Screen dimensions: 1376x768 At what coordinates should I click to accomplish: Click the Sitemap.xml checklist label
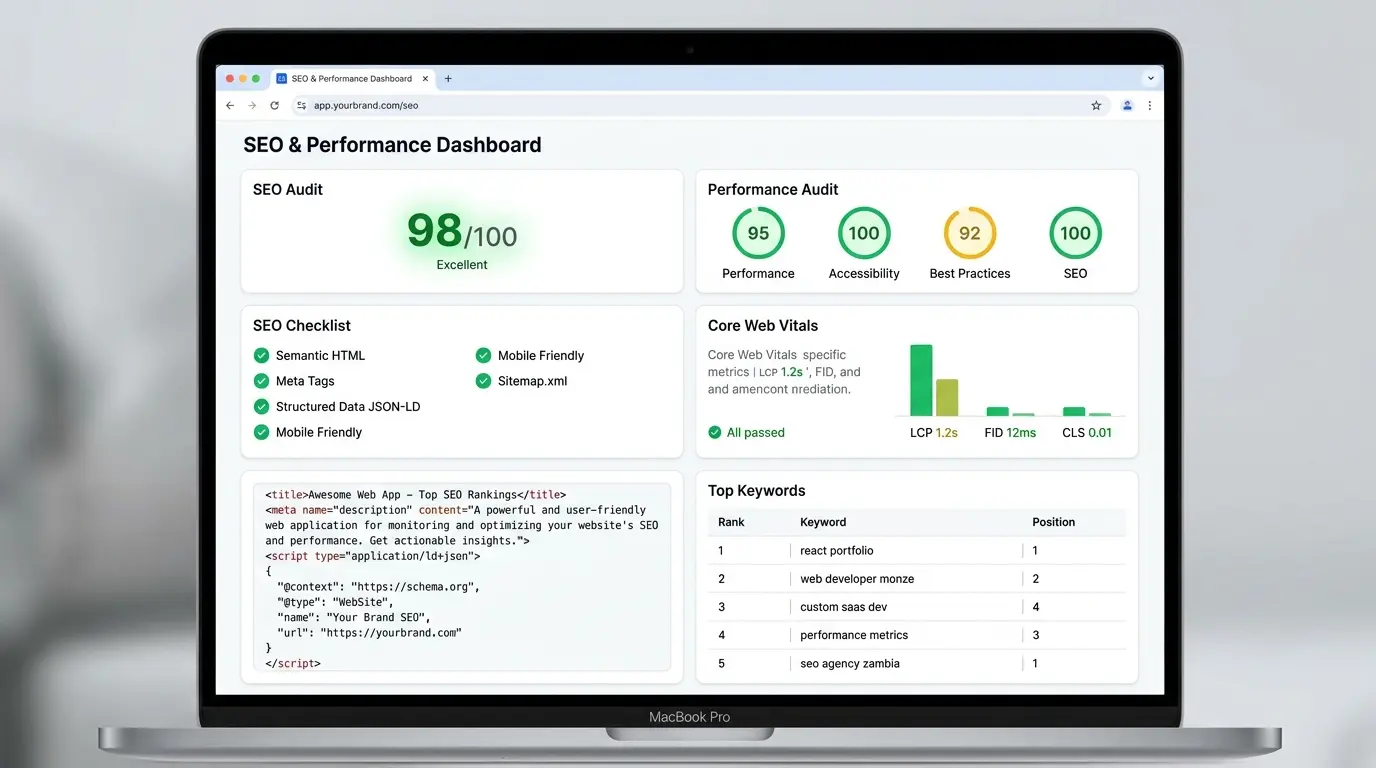(x=532, y=381)
